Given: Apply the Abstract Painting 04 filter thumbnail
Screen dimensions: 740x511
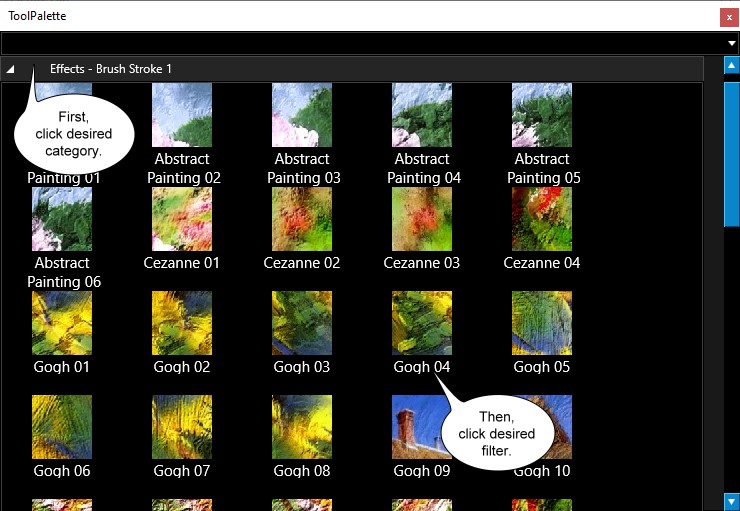Looking at the screenshot, I should (421, 115).
